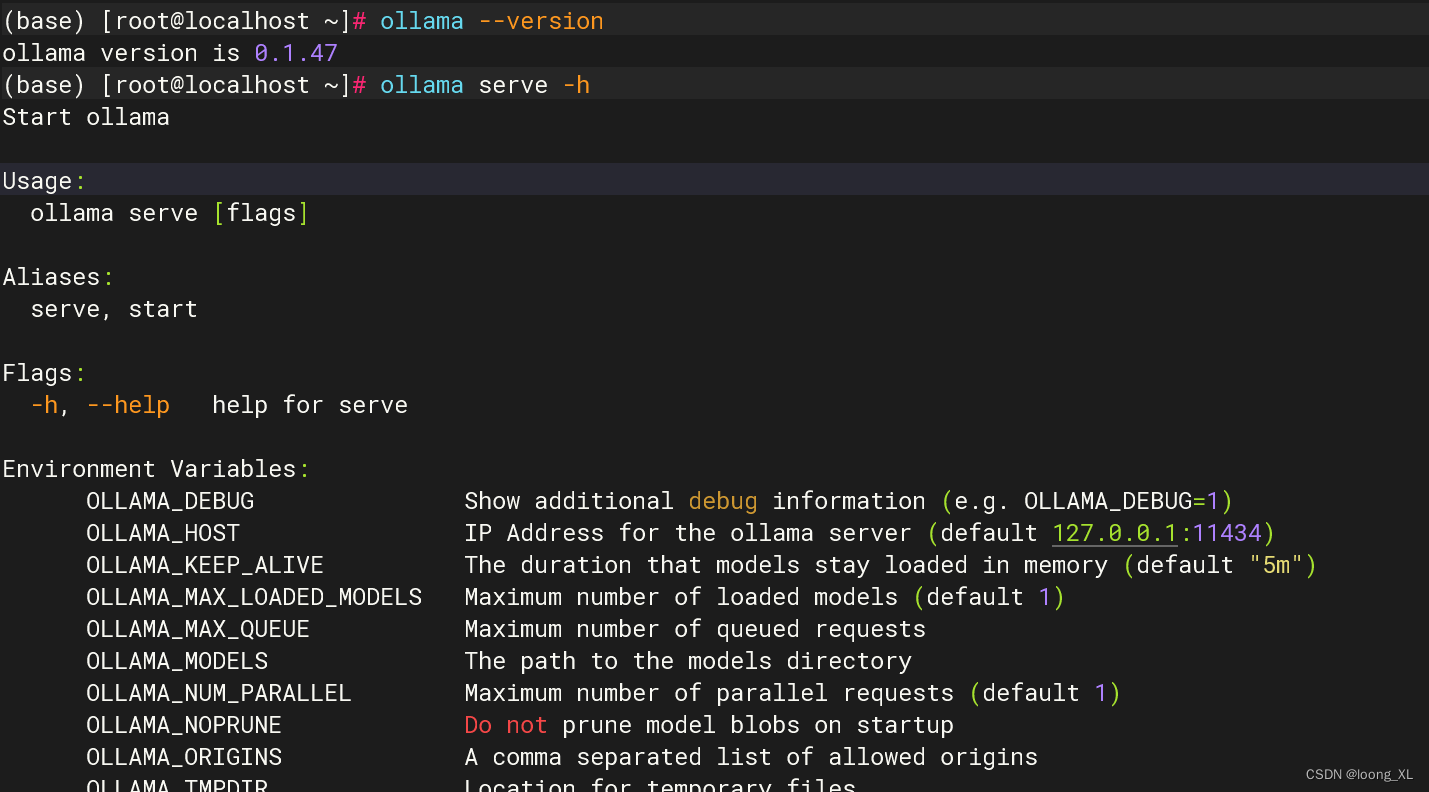Click the OLLAMA_KEEP_ALIVE variable name
1429x792 pixels.
tap(205, 565)
